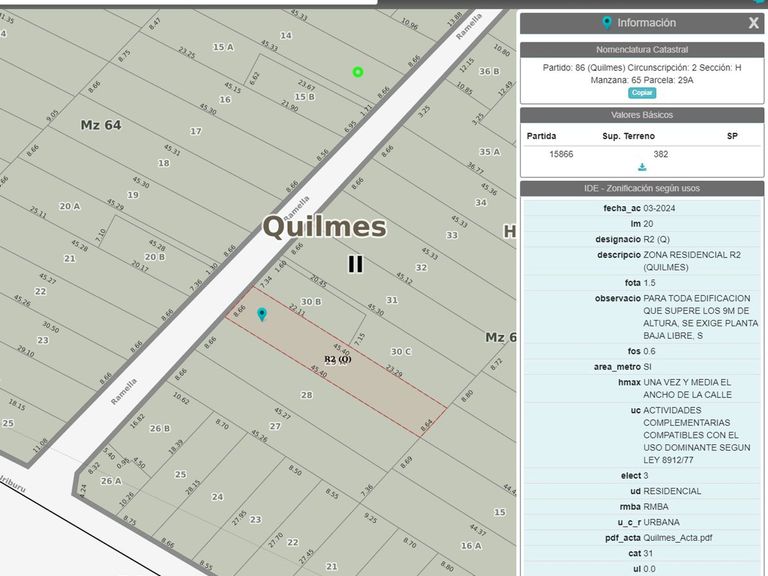Click parcel 33 label

coord(452,235)
